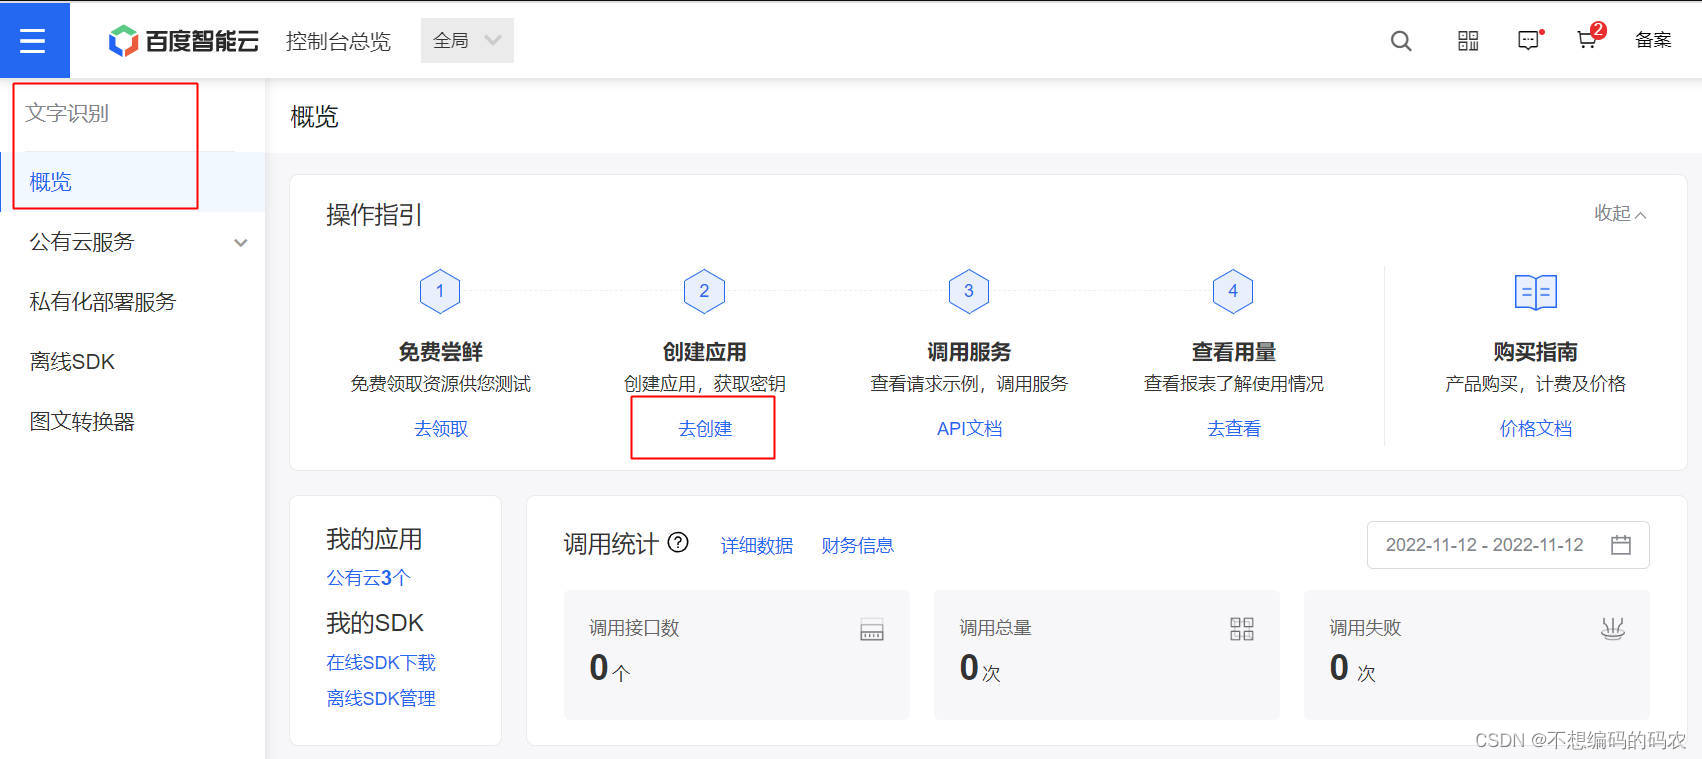This screenshot has width=1702, height=759.
Task: Click the 去创建 link
Action: click(705, 428)
